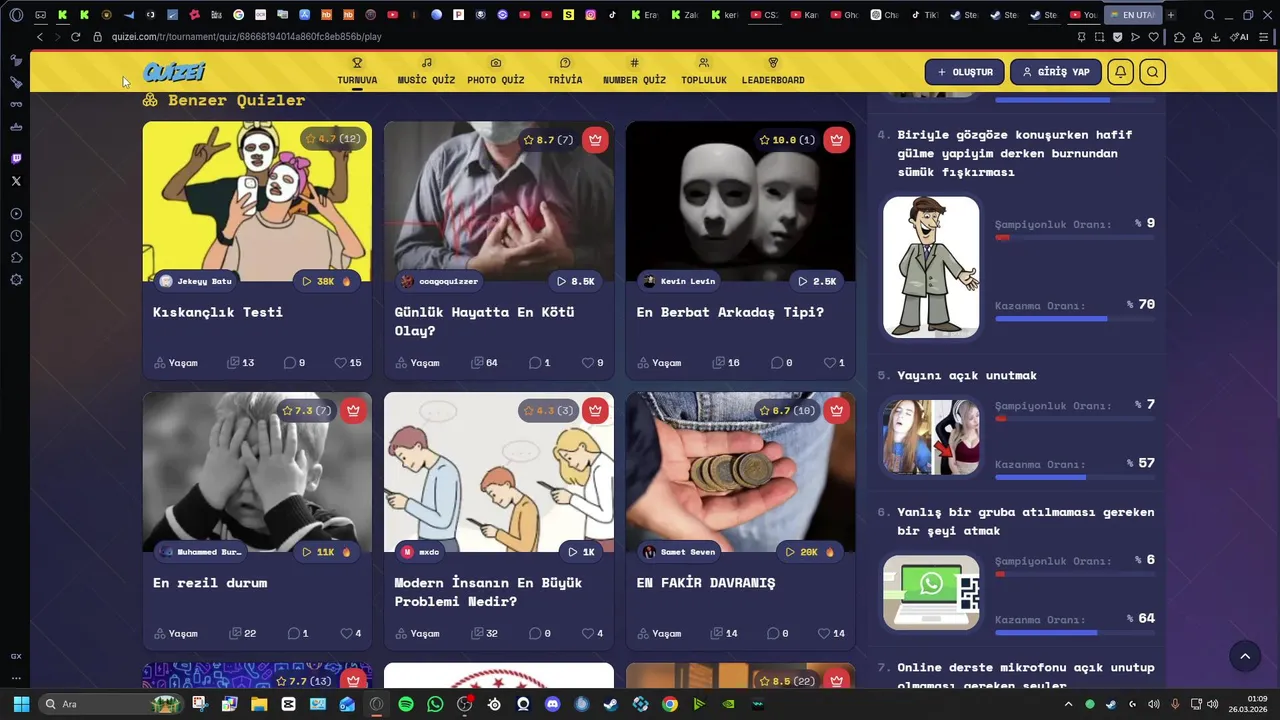Select Number Quiz in navigation
The width and height of the screenshot is (1280, 720).
[x=634, y=71]
